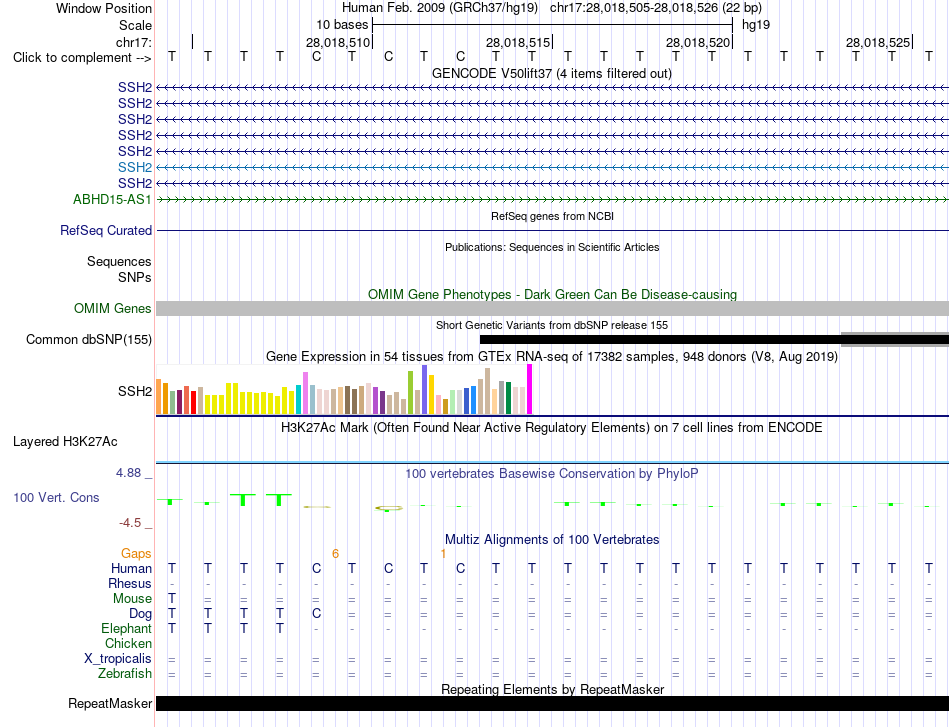Click the orange gap number 1 in alignment
Screen dimensions: 950x727
(443, 554)
